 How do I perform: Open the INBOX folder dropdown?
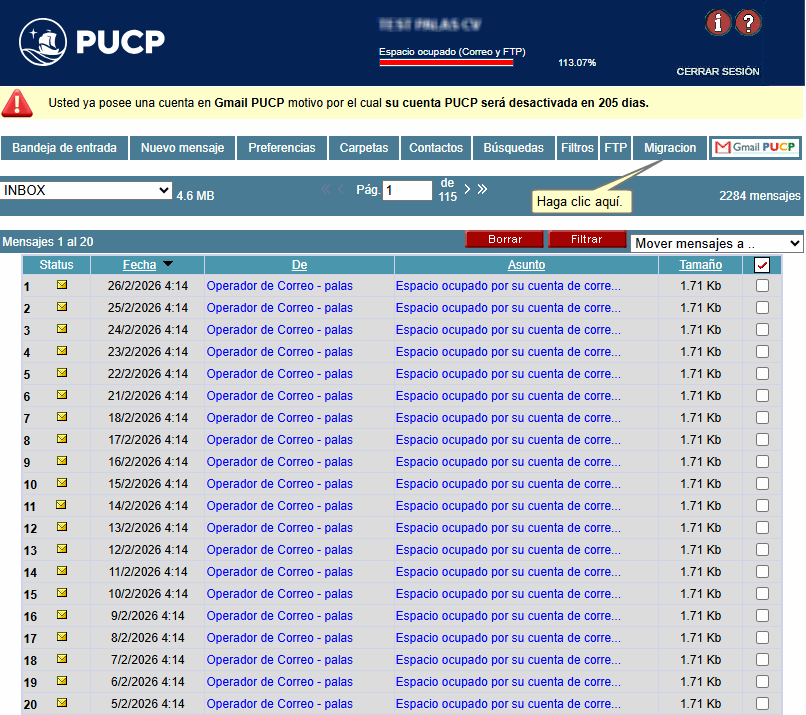87,190
